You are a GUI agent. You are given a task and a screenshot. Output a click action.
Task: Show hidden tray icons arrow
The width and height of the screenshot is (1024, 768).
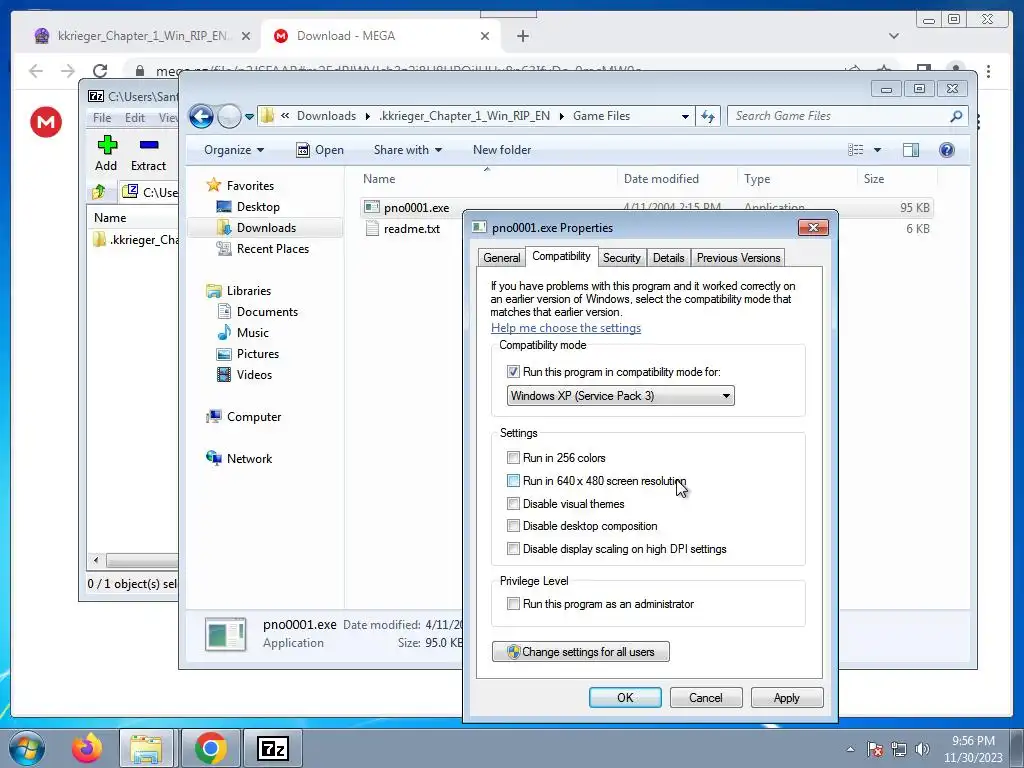click(850, 749)
